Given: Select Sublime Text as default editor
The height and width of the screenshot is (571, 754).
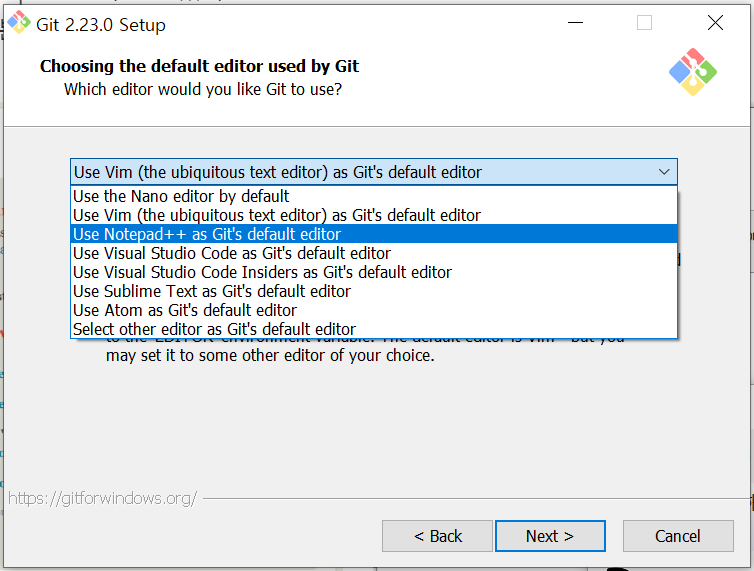Looking at the screenshot, I should point(374,291).
